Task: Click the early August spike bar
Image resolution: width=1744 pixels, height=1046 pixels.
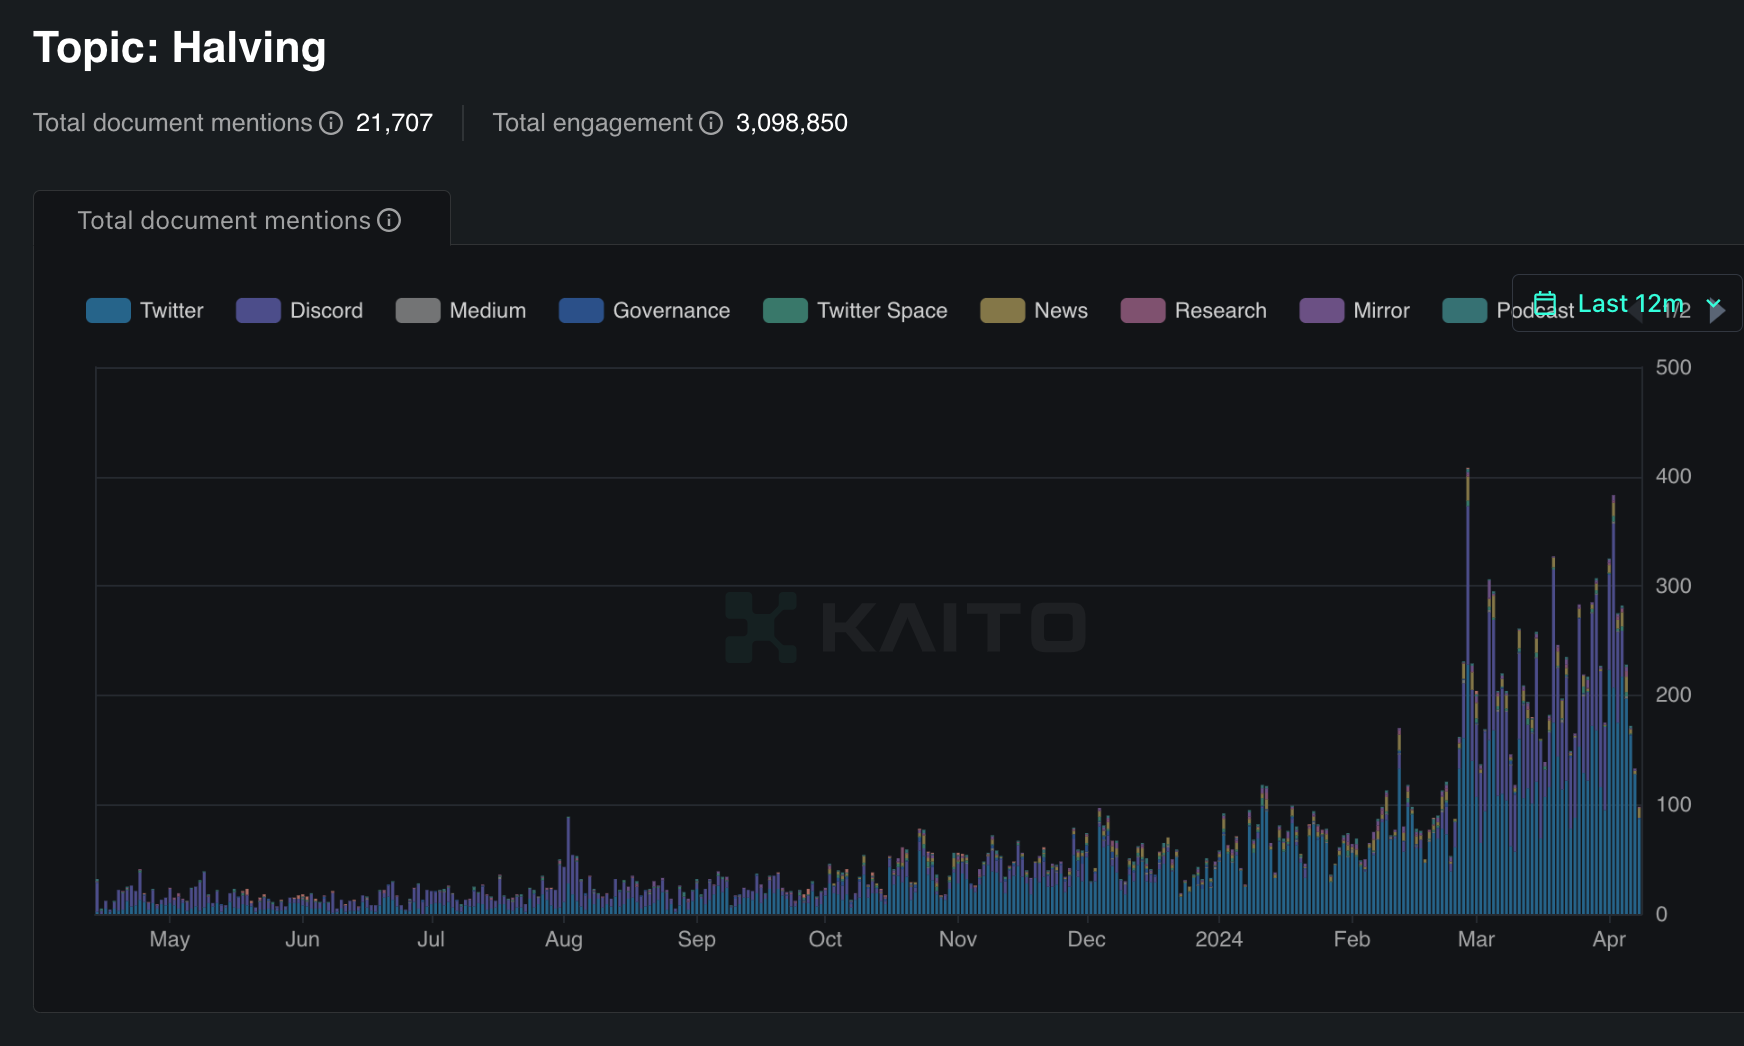Action: (x=568, y=866)
